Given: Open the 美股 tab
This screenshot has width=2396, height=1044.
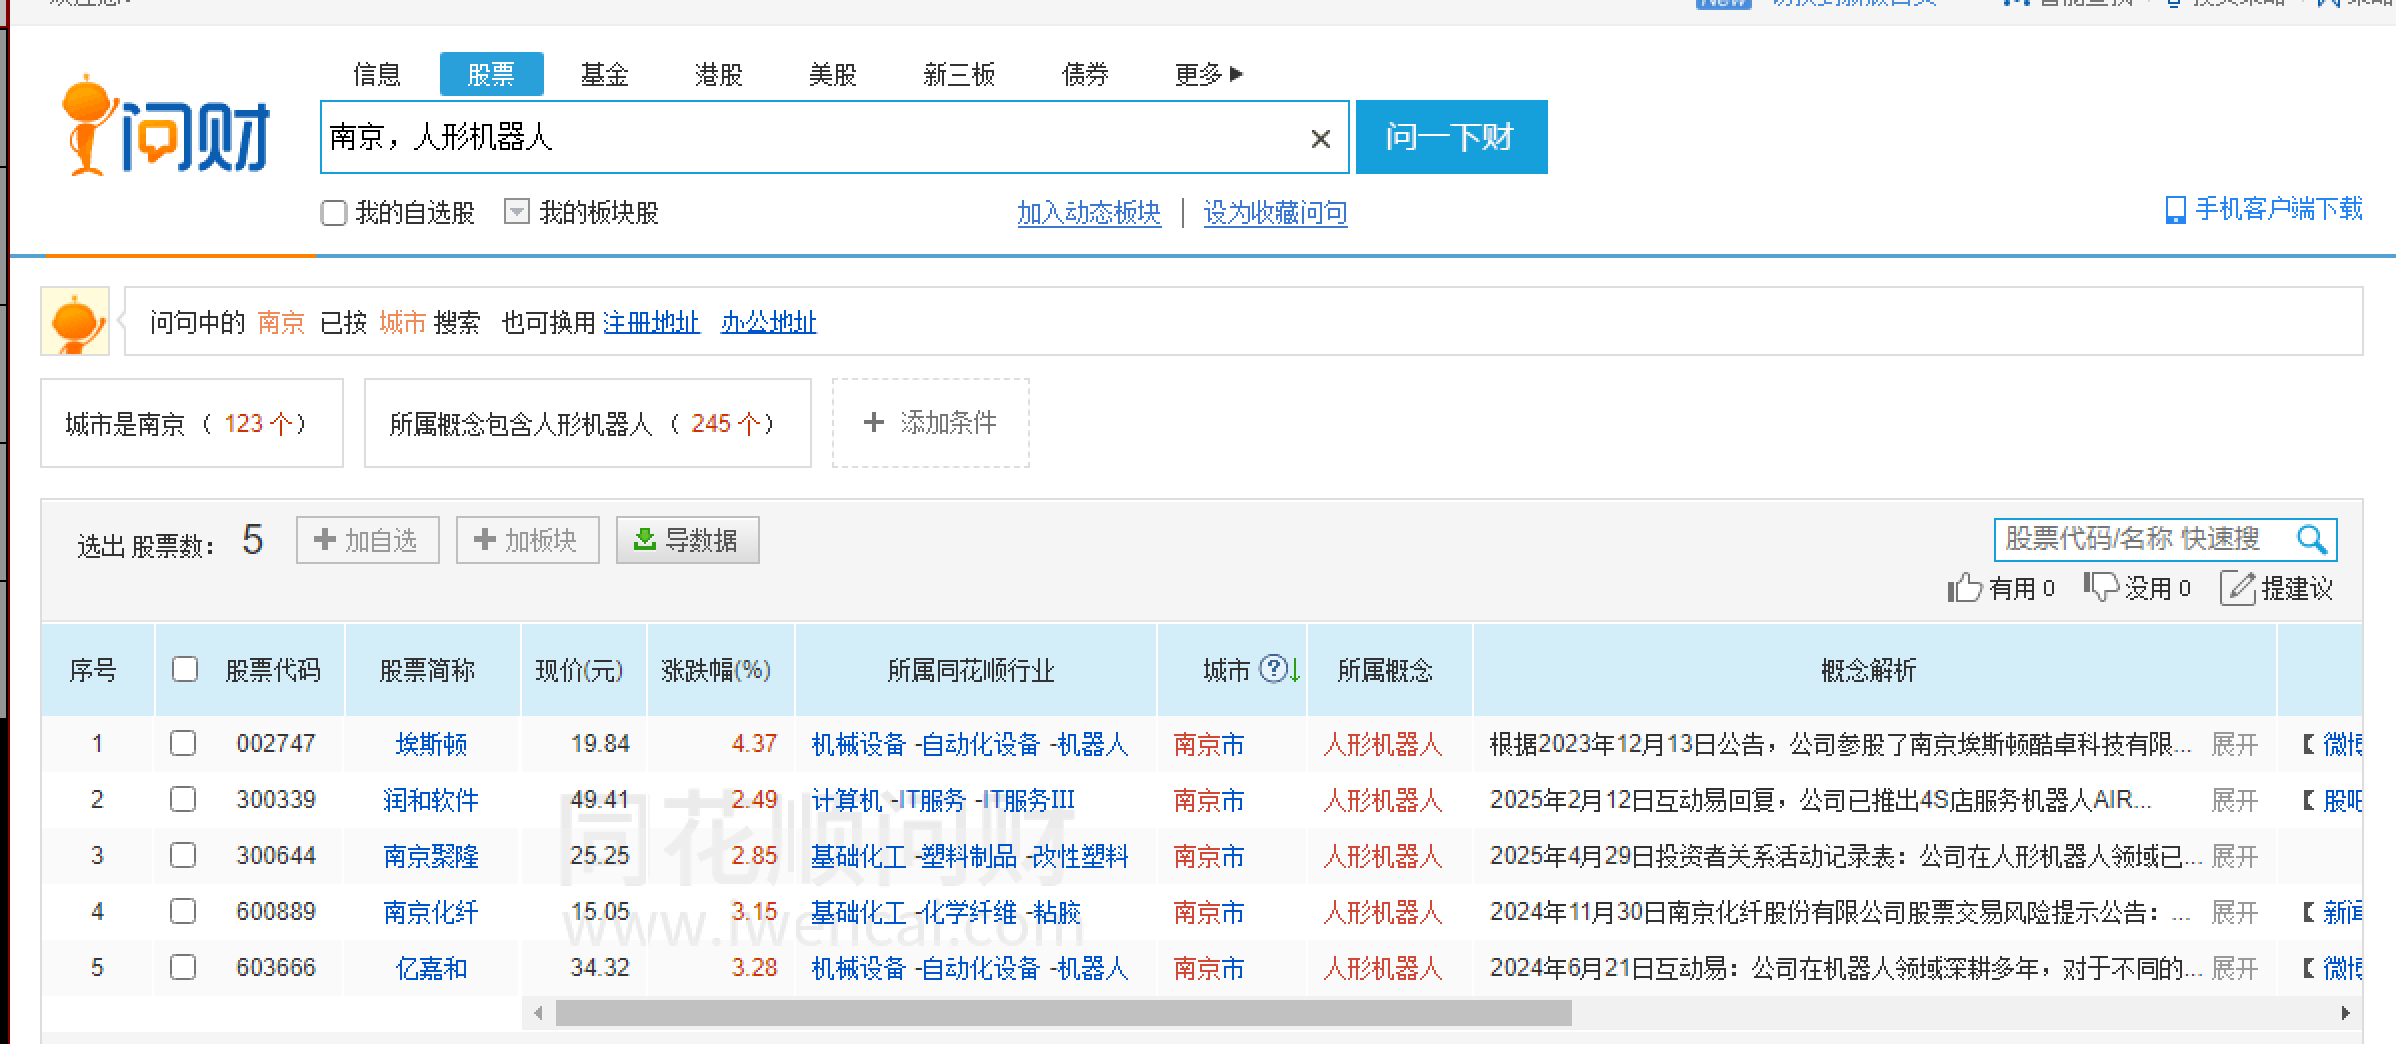Looking at the screenshot, I should 832,74.
